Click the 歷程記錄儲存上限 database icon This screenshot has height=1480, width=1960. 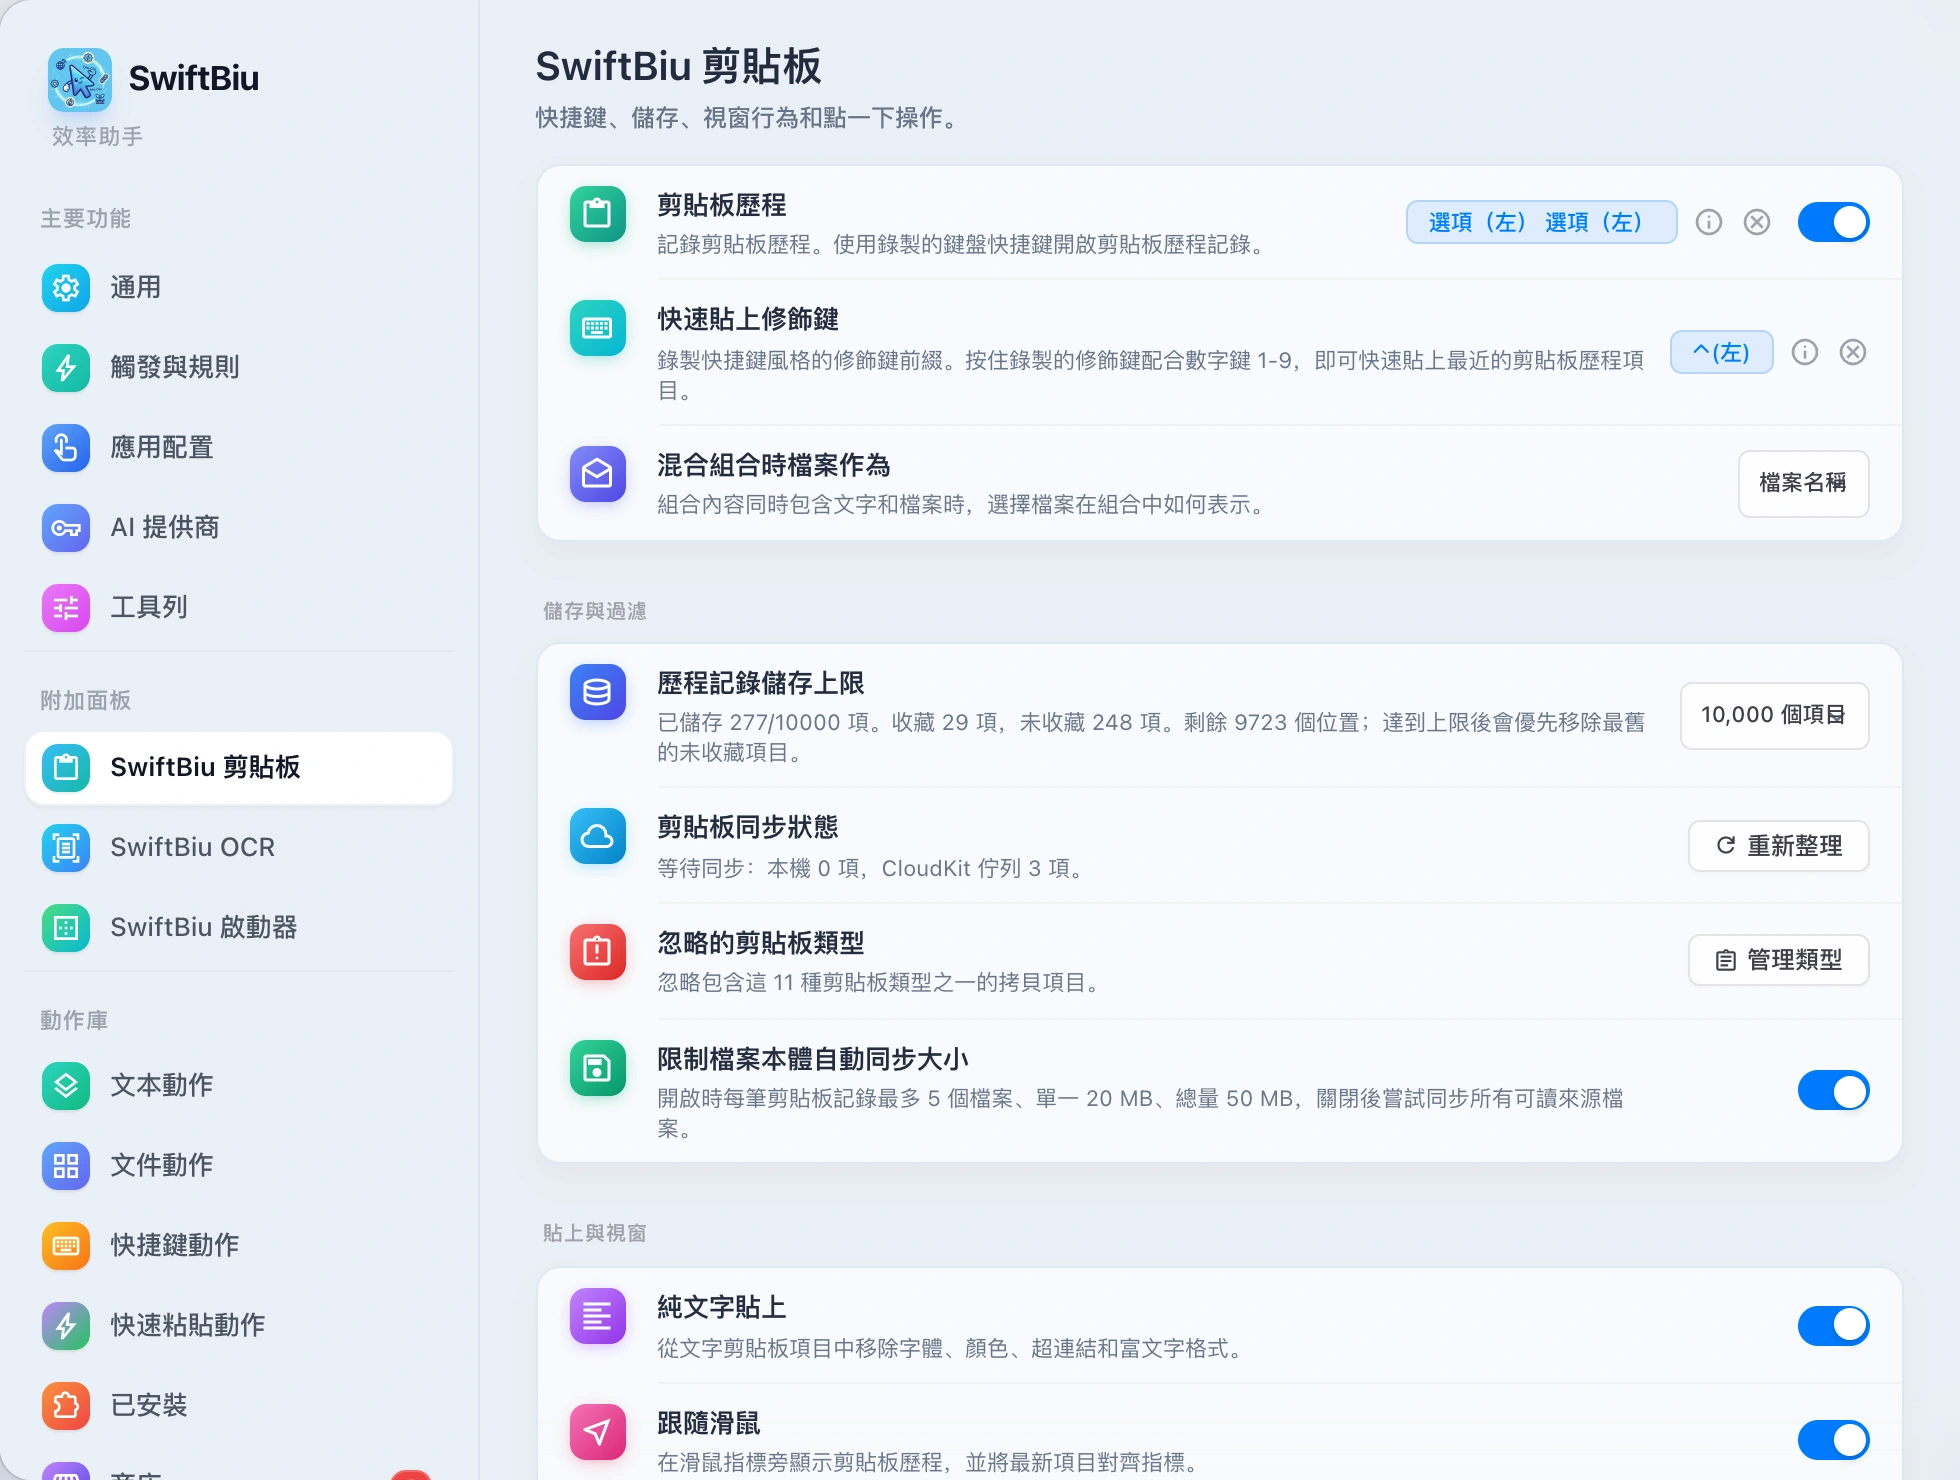[598, 692]
